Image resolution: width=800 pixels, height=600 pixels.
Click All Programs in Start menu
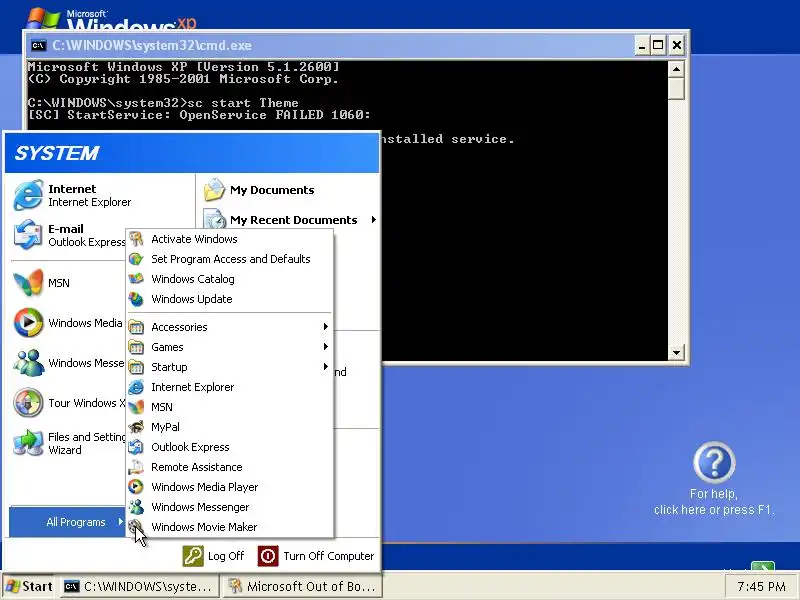point(67,521)
